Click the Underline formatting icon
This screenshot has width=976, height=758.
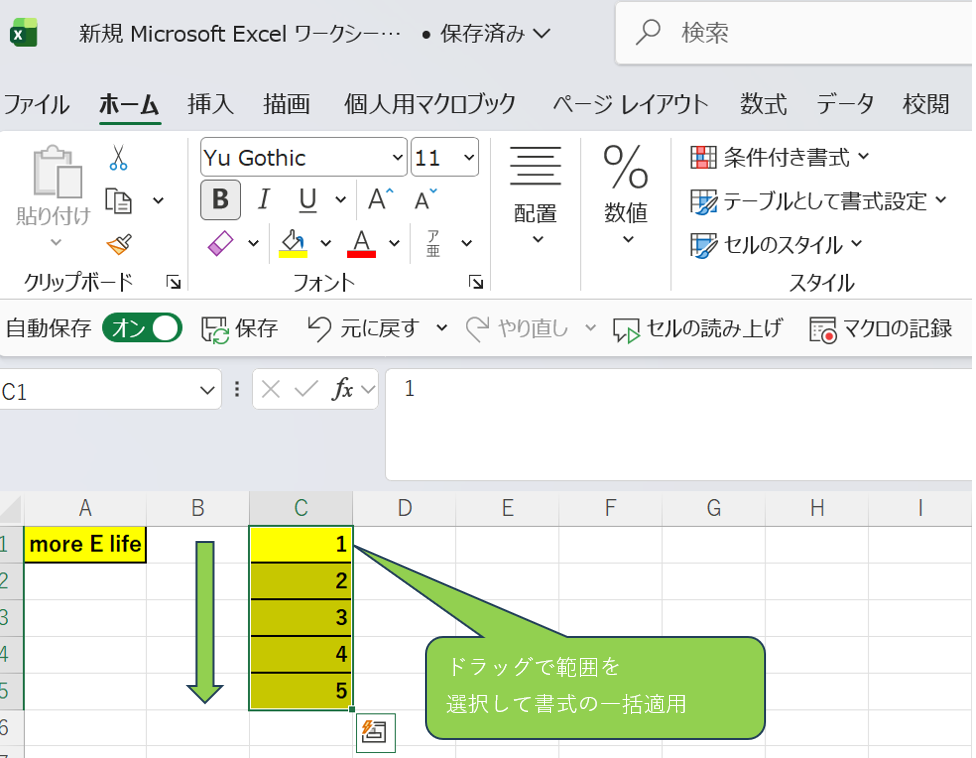tap(308, 200)
